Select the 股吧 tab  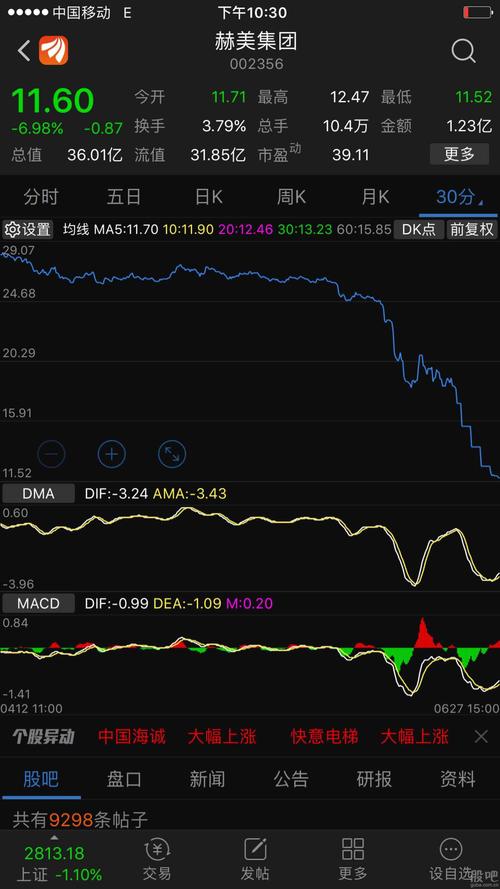(41, 779)
